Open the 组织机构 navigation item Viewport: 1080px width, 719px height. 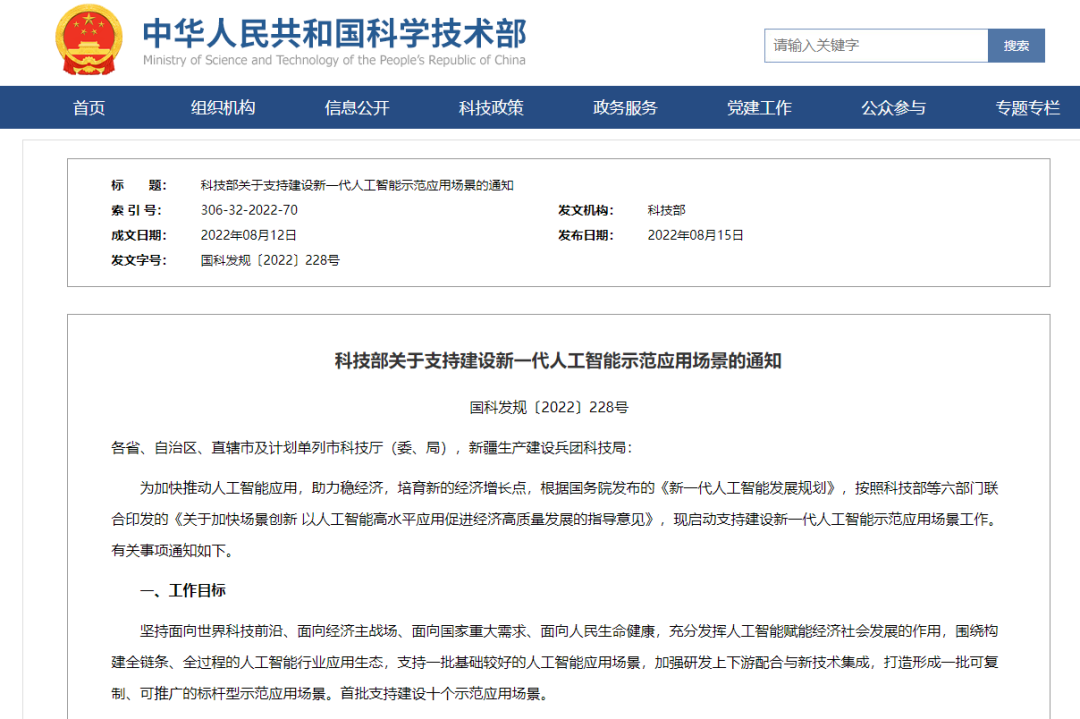point(223,107)
